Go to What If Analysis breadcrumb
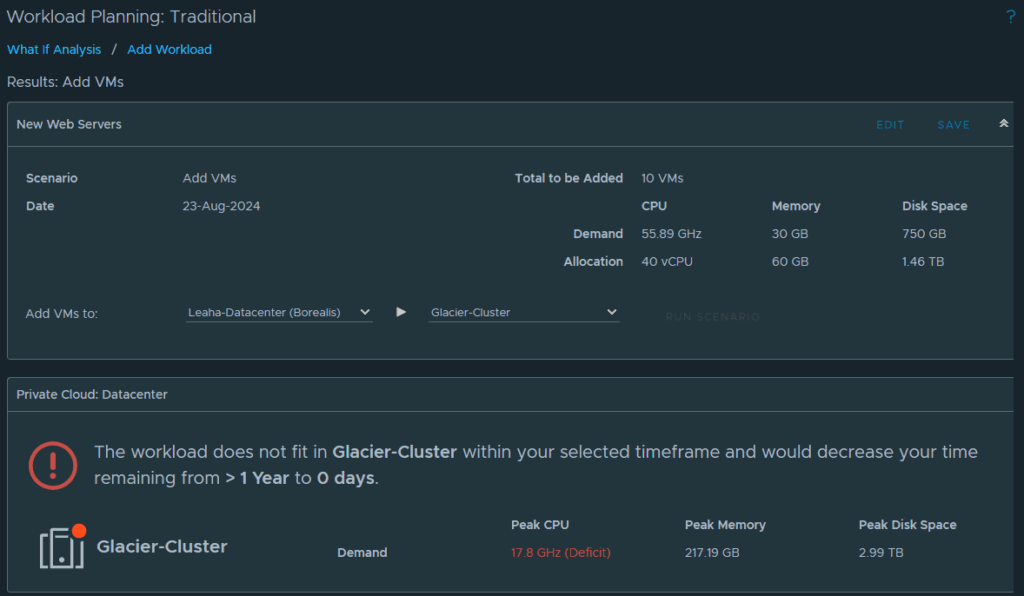 point(54,50)
